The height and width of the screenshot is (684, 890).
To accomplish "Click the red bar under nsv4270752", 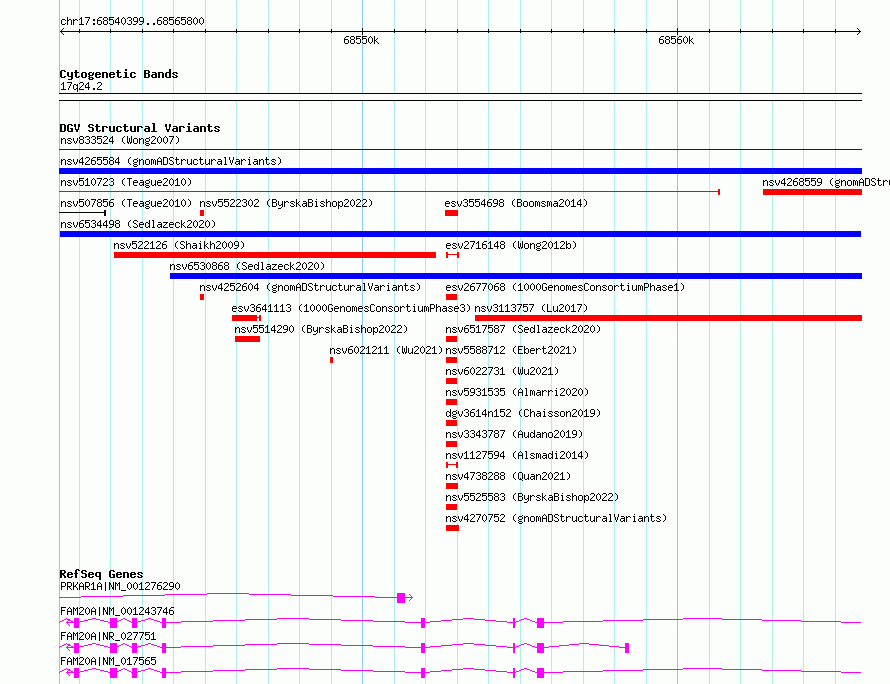I will (x=452, y=528).
